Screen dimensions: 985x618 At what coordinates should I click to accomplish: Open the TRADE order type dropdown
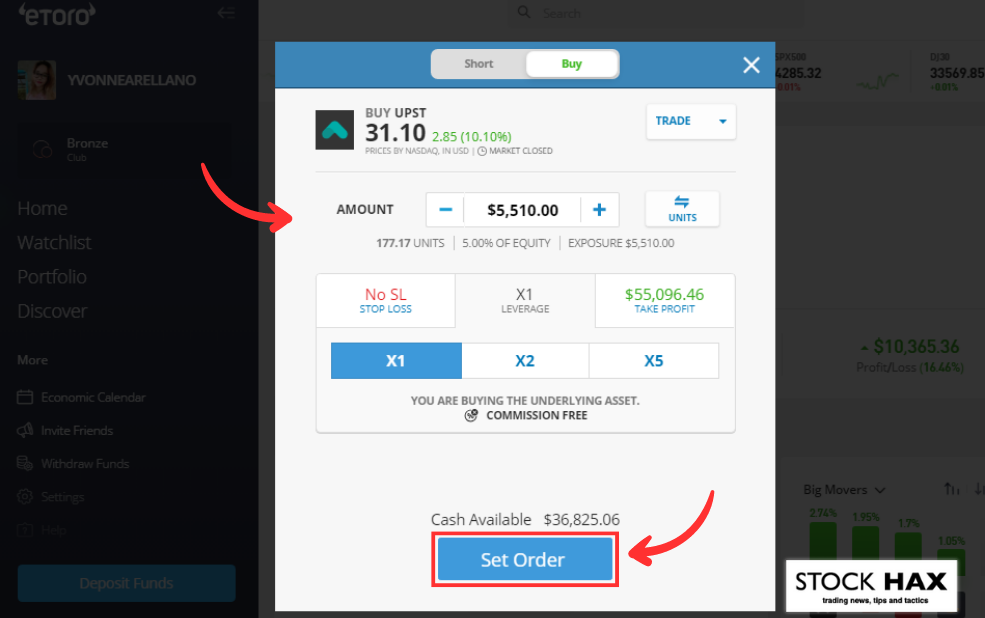(691, 121)
